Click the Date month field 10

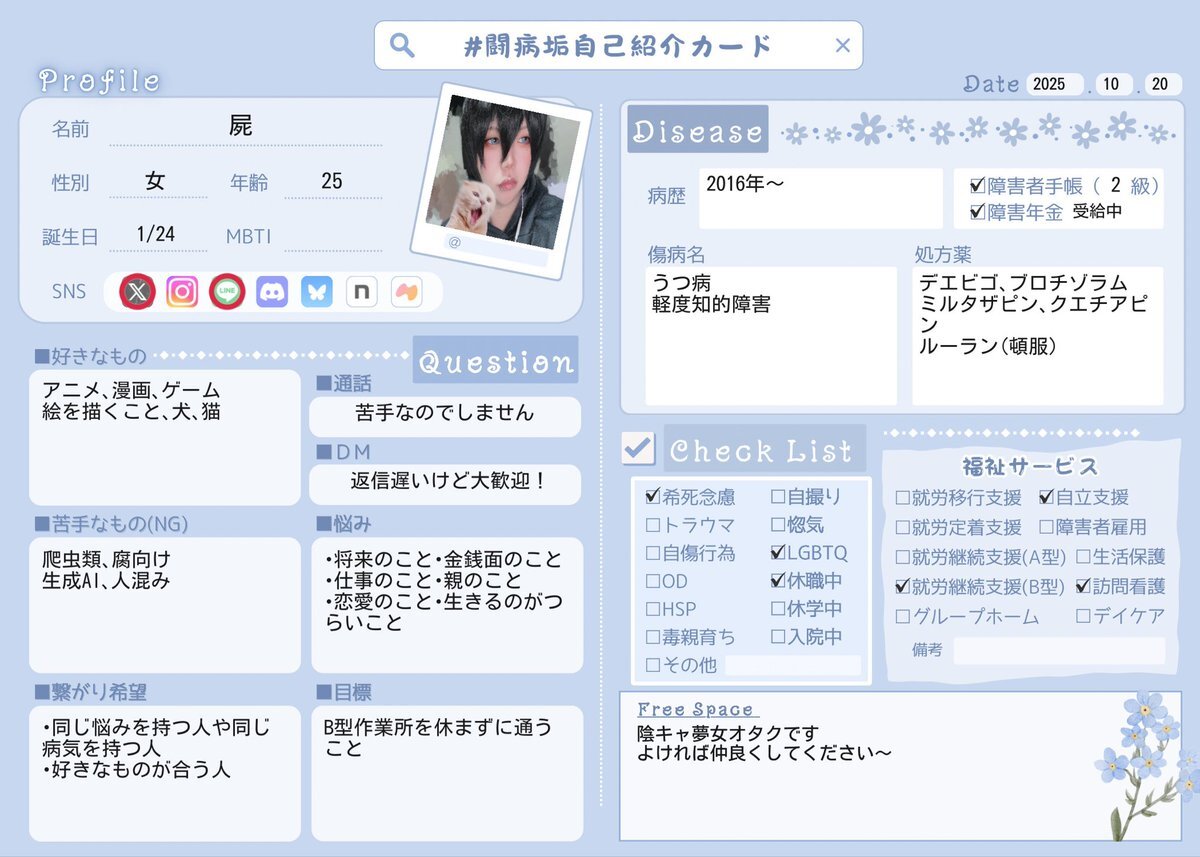(1113, 85)
